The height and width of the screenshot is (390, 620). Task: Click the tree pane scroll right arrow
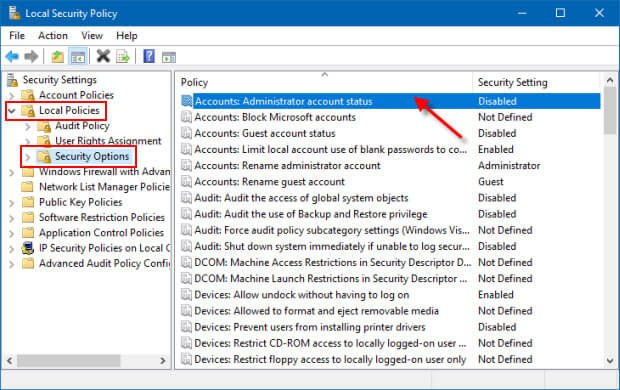[x=163, y=361]
